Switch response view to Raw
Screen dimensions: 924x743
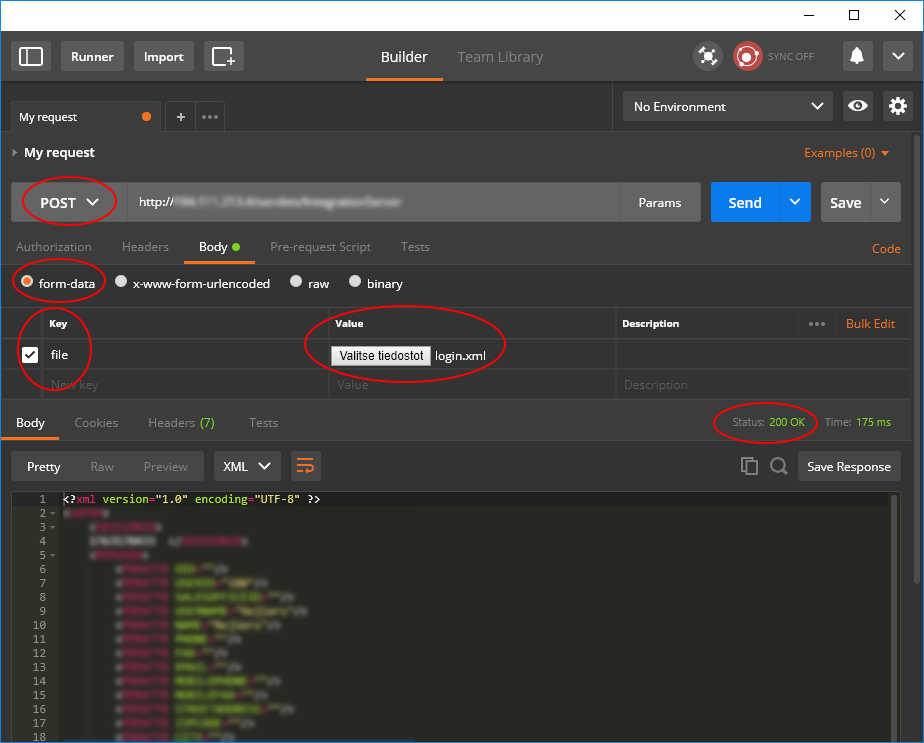click(x=102, y=466)
